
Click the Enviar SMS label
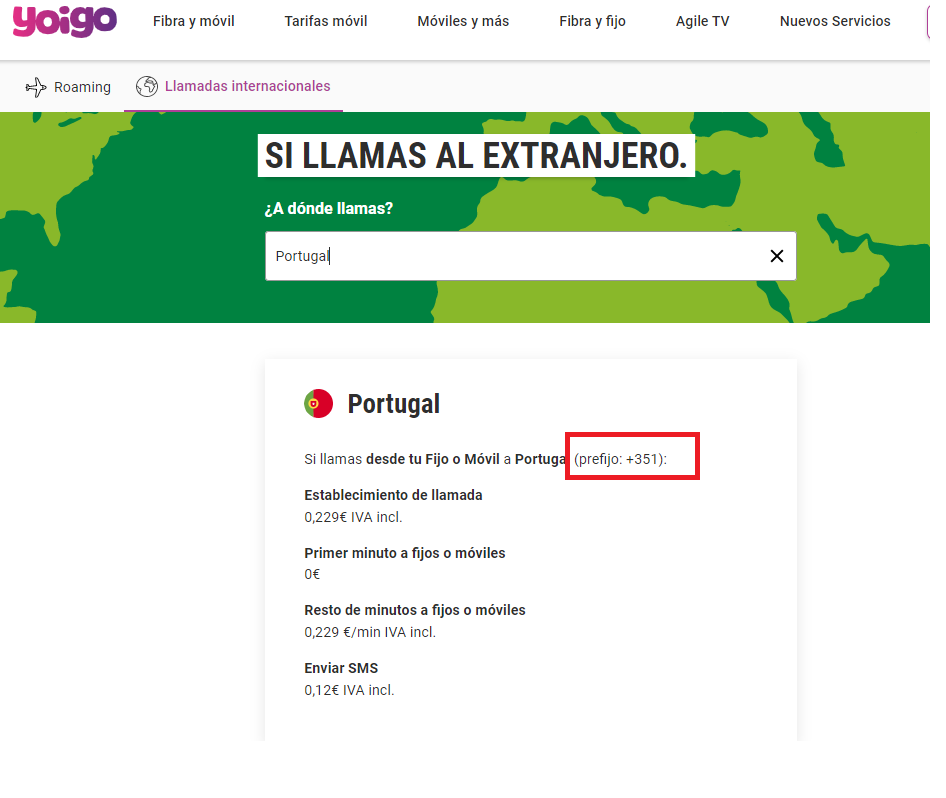tap(341, 668)
